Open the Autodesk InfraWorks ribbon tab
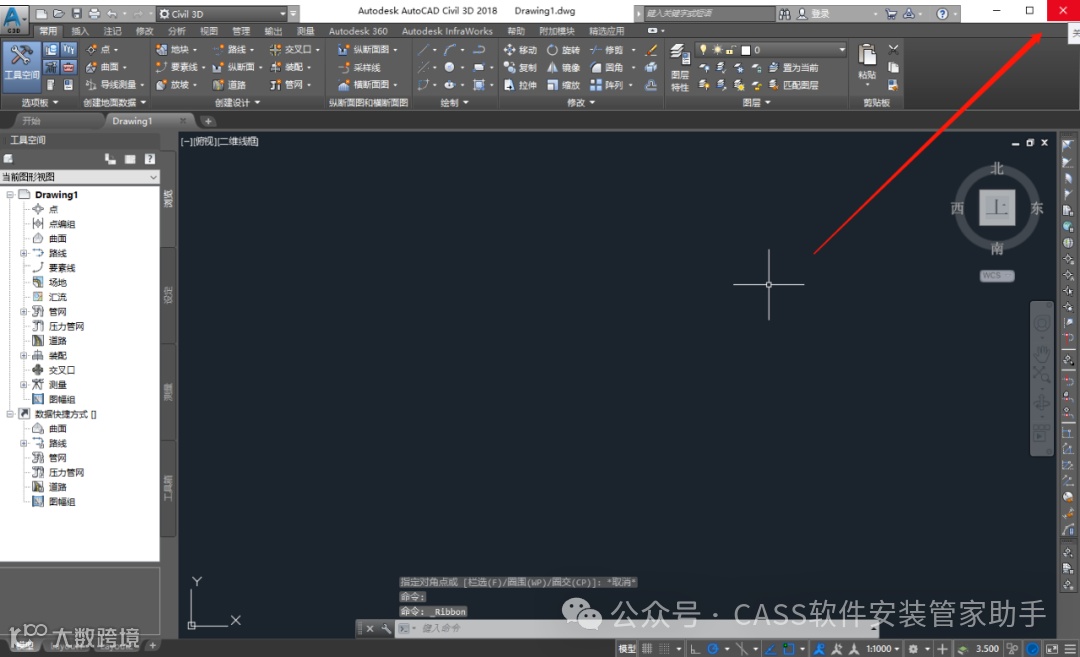The width and height of the screenshot is (1080, 657). pos(447,31)
